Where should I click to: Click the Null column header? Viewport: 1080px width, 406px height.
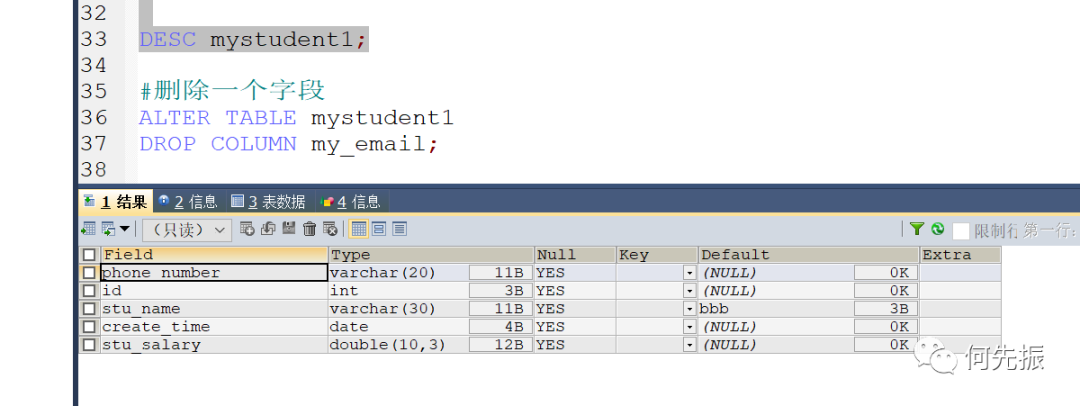pyautogui.click(x=575, y=255)
